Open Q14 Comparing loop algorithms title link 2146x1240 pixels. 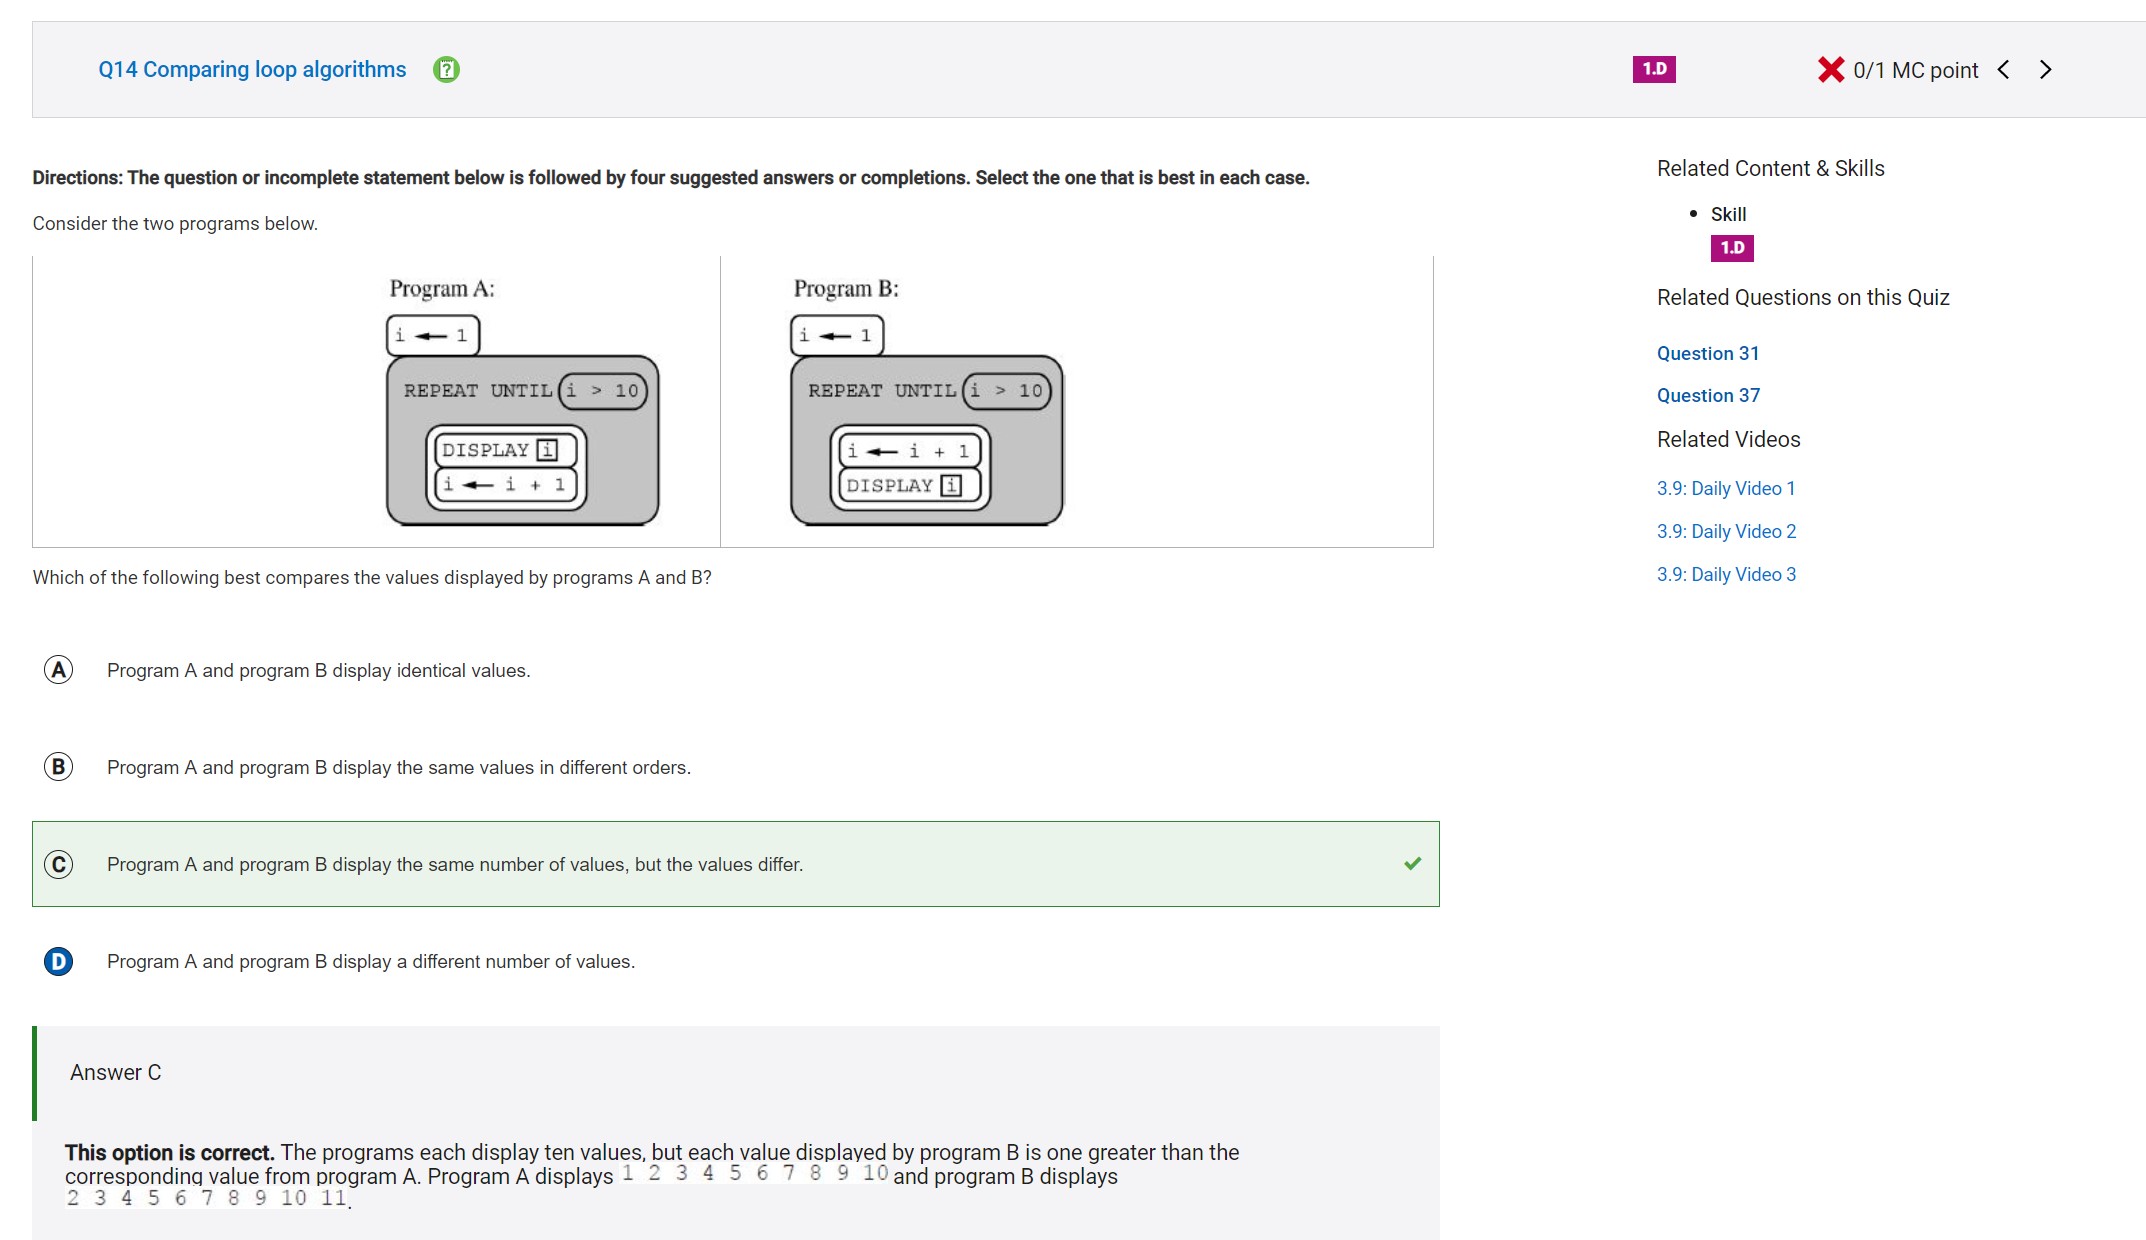point(252,69)
